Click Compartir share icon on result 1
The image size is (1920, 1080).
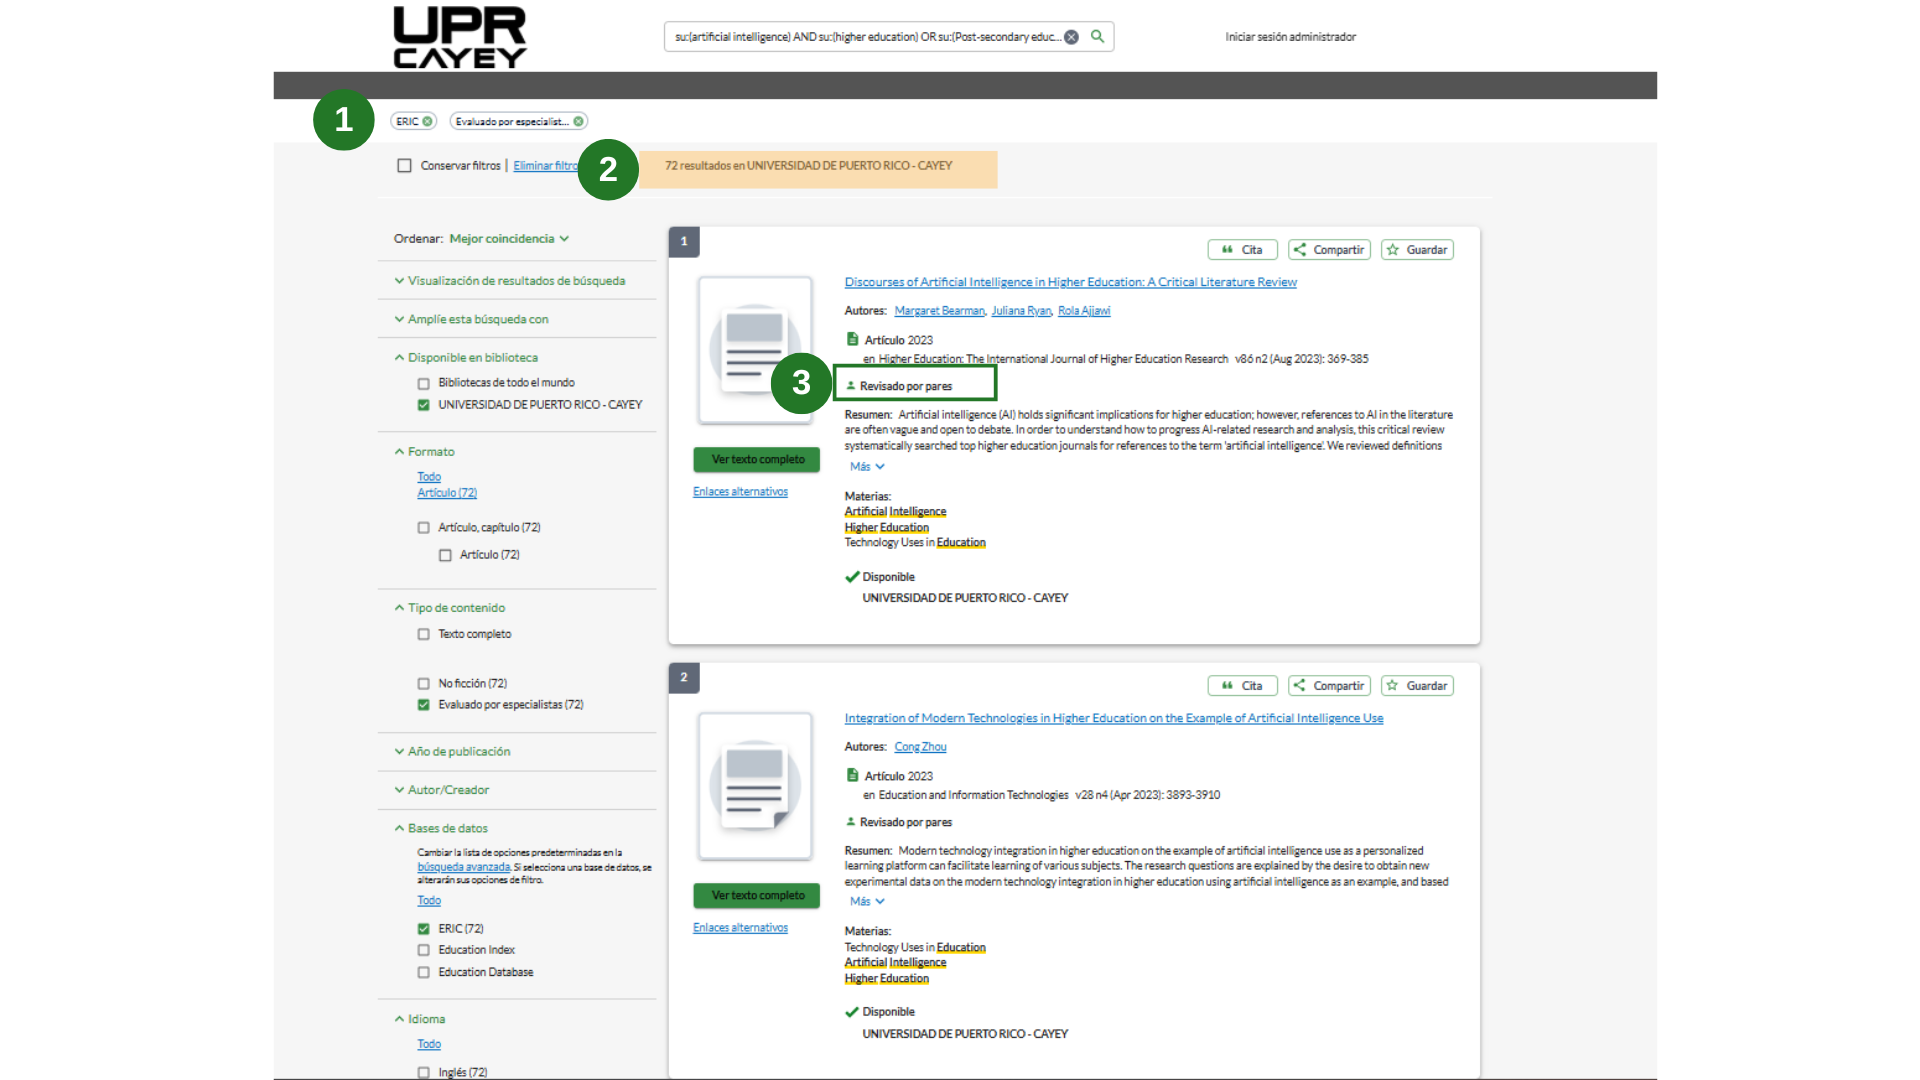point(1299,250)
